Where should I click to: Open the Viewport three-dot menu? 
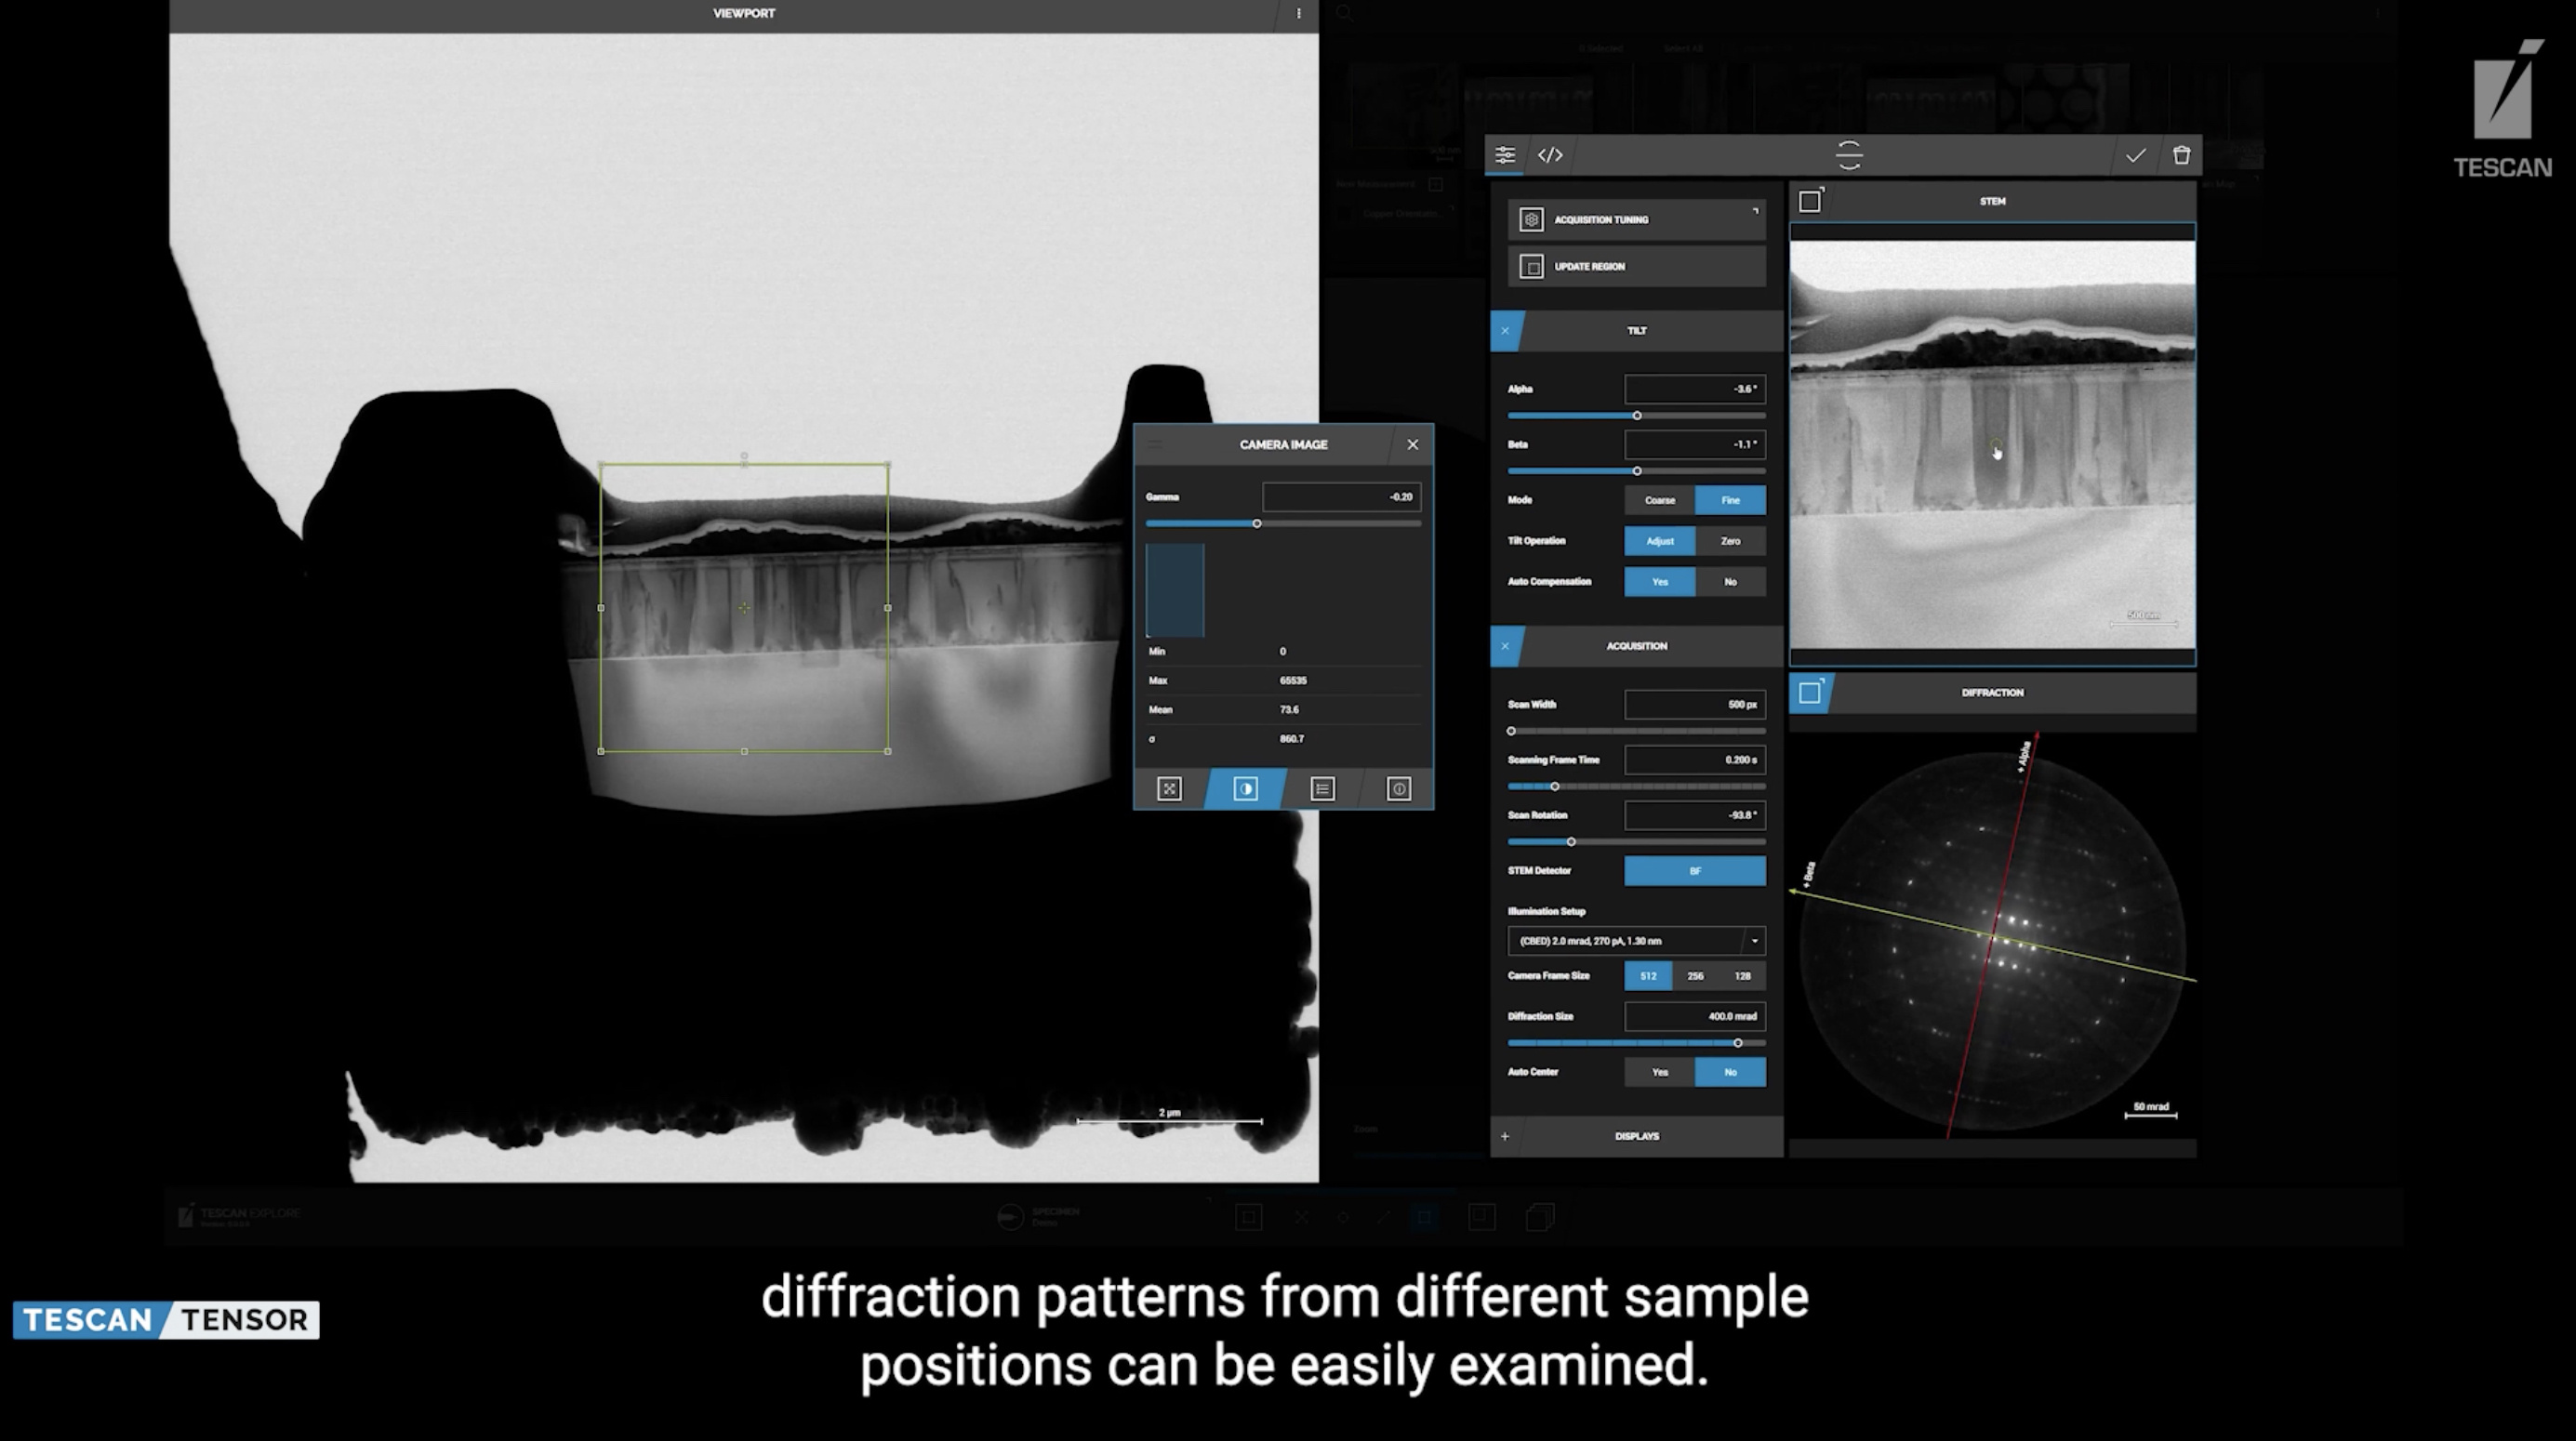(1298, 14)
